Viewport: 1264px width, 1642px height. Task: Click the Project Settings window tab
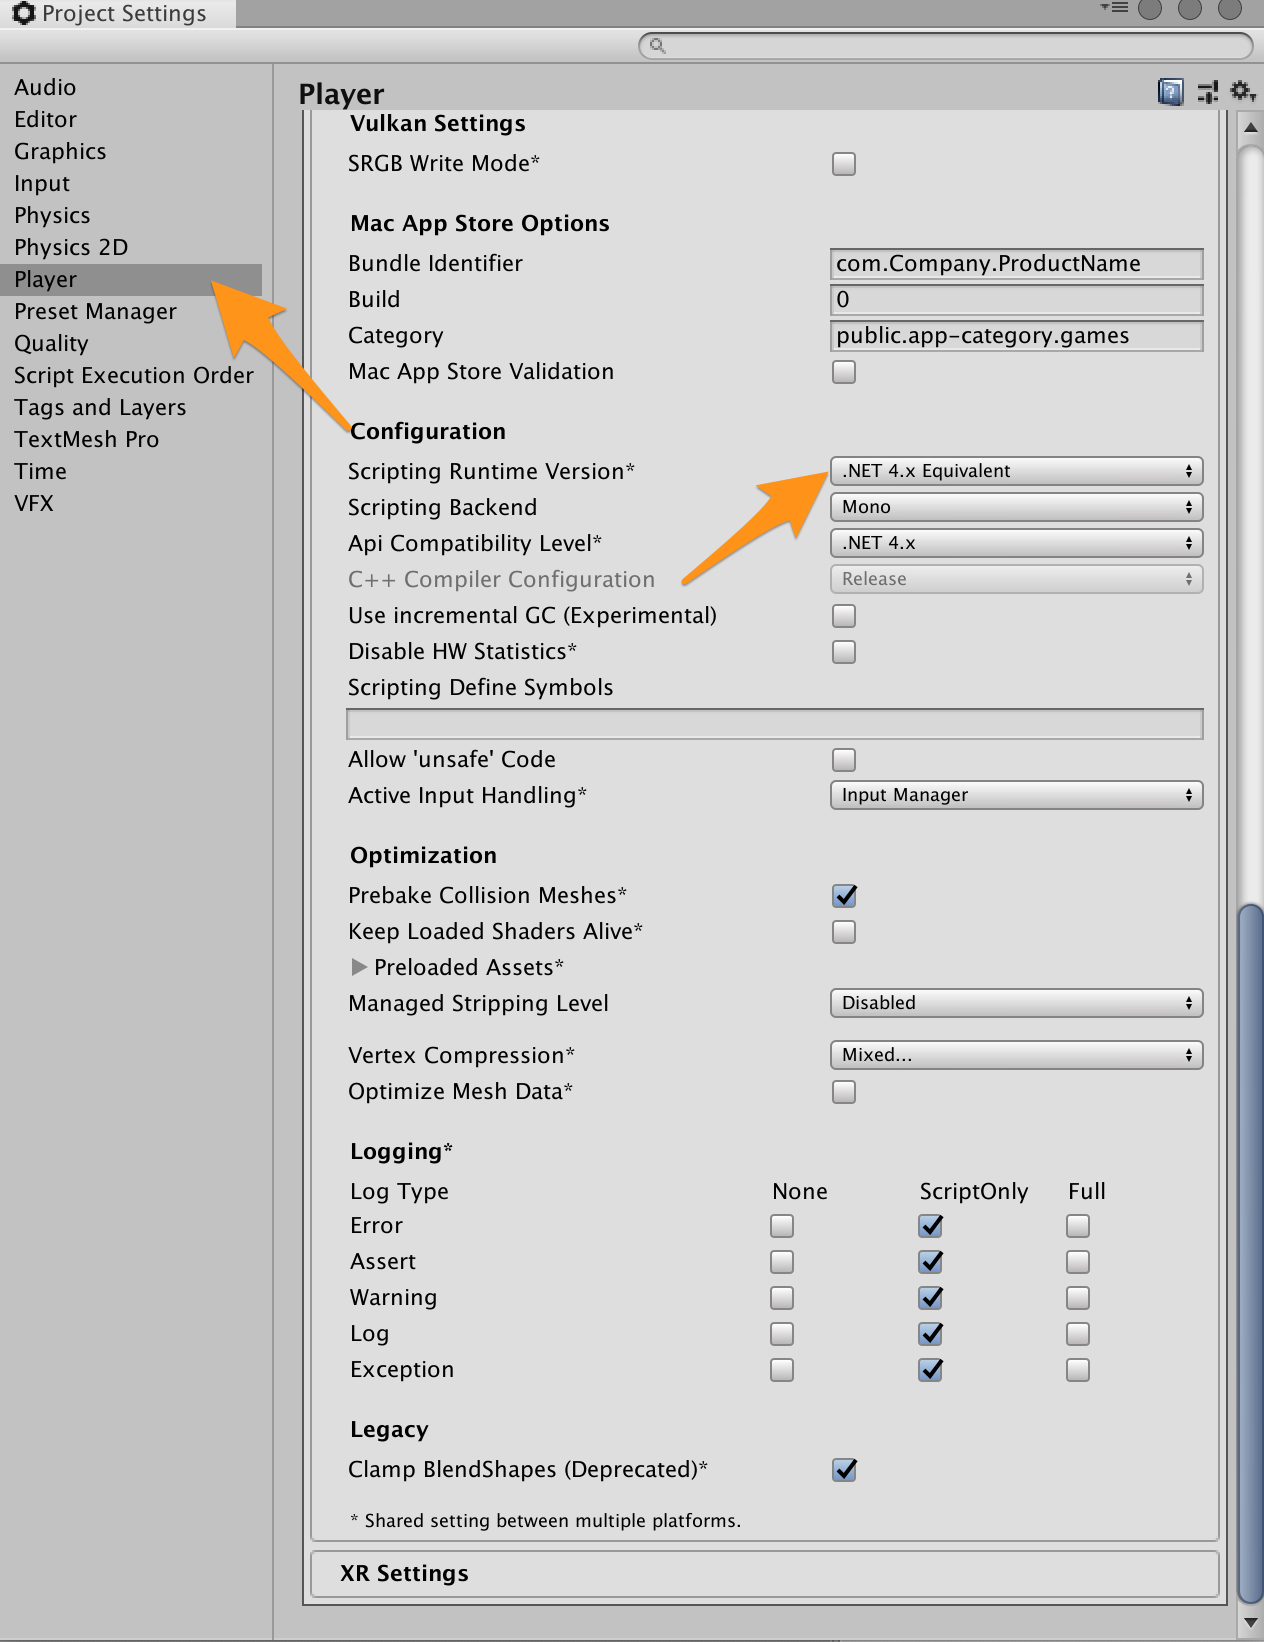[118, 14]
